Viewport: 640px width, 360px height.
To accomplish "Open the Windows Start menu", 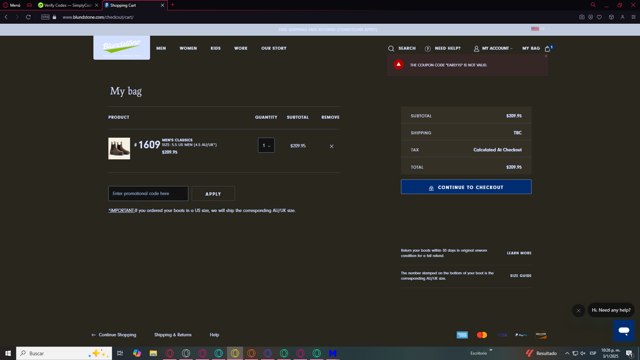I will tap(8, 353).
